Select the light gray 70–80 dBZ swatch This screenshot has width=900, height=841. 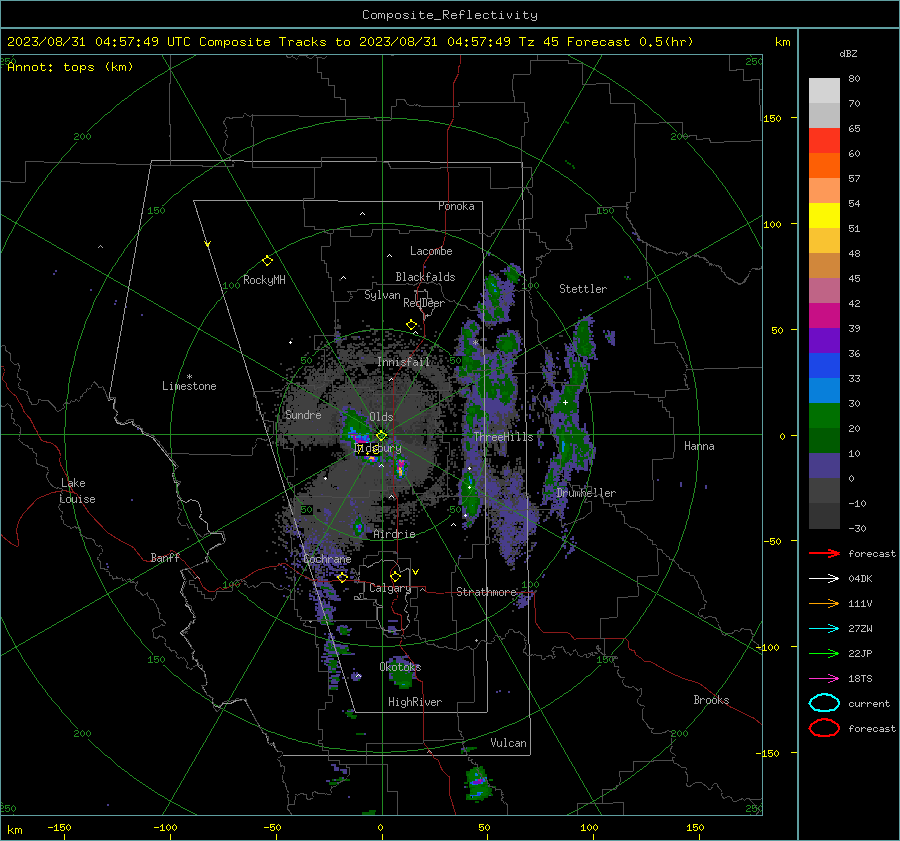(824, 91)
